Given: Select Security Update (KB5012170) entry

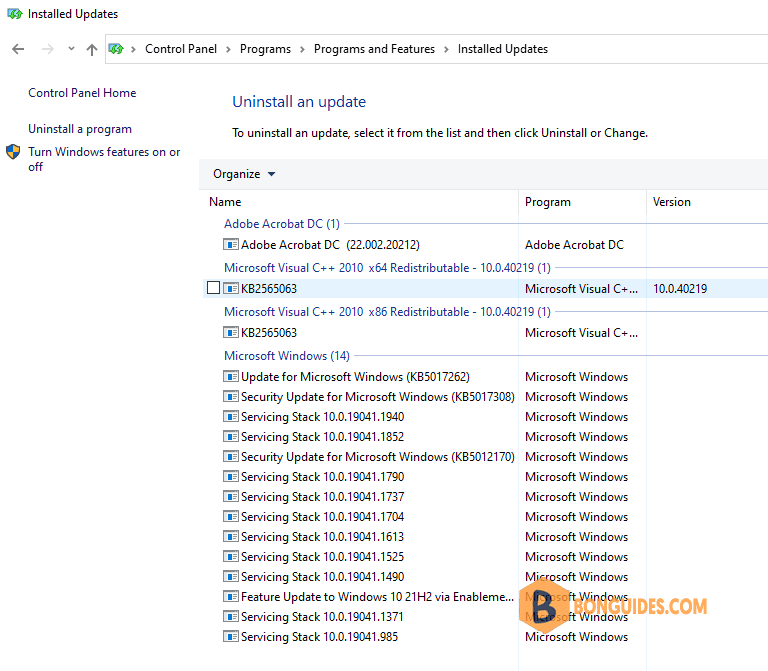Looking at the screenshot, I should coord(378,456).
